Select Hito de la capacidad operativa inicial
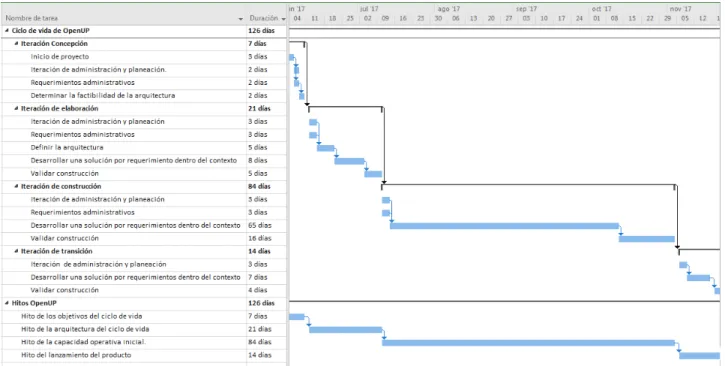The width and height of the screenshot is (725, 366). (84, 342)
